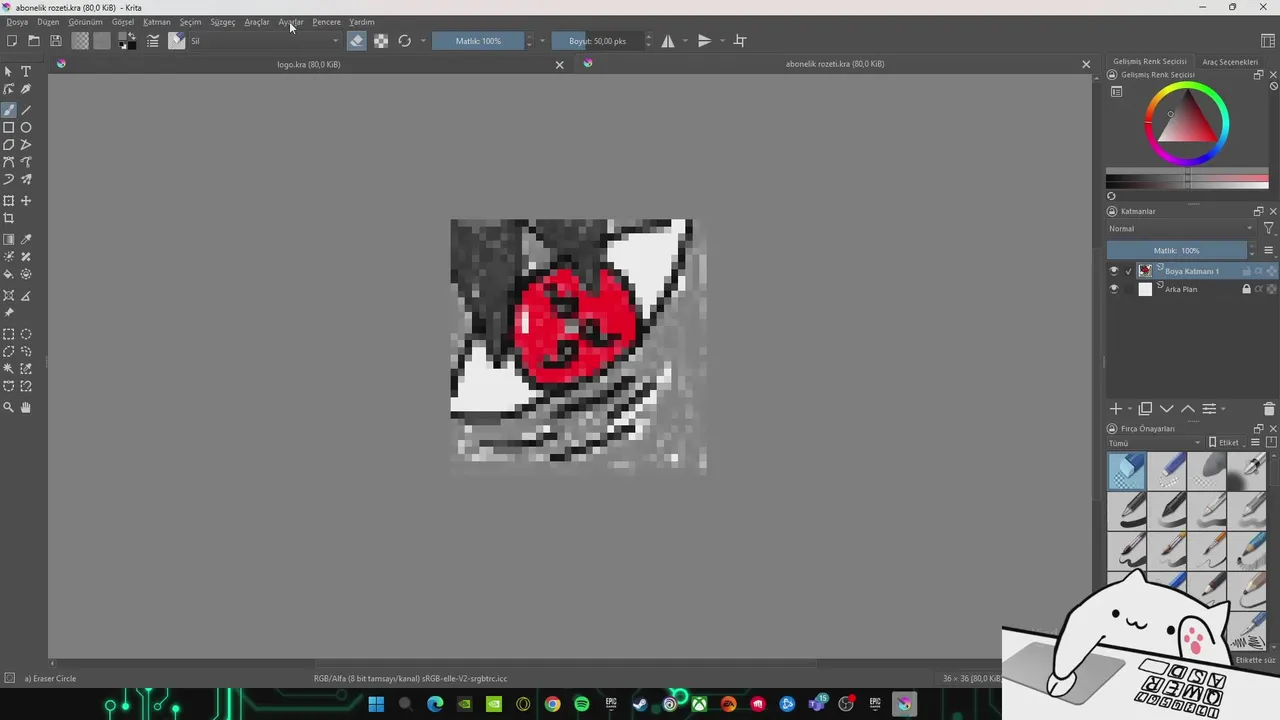The image size is (1280, 720).
Task: Select the Gradient tool
Action: tap(9, 240)
